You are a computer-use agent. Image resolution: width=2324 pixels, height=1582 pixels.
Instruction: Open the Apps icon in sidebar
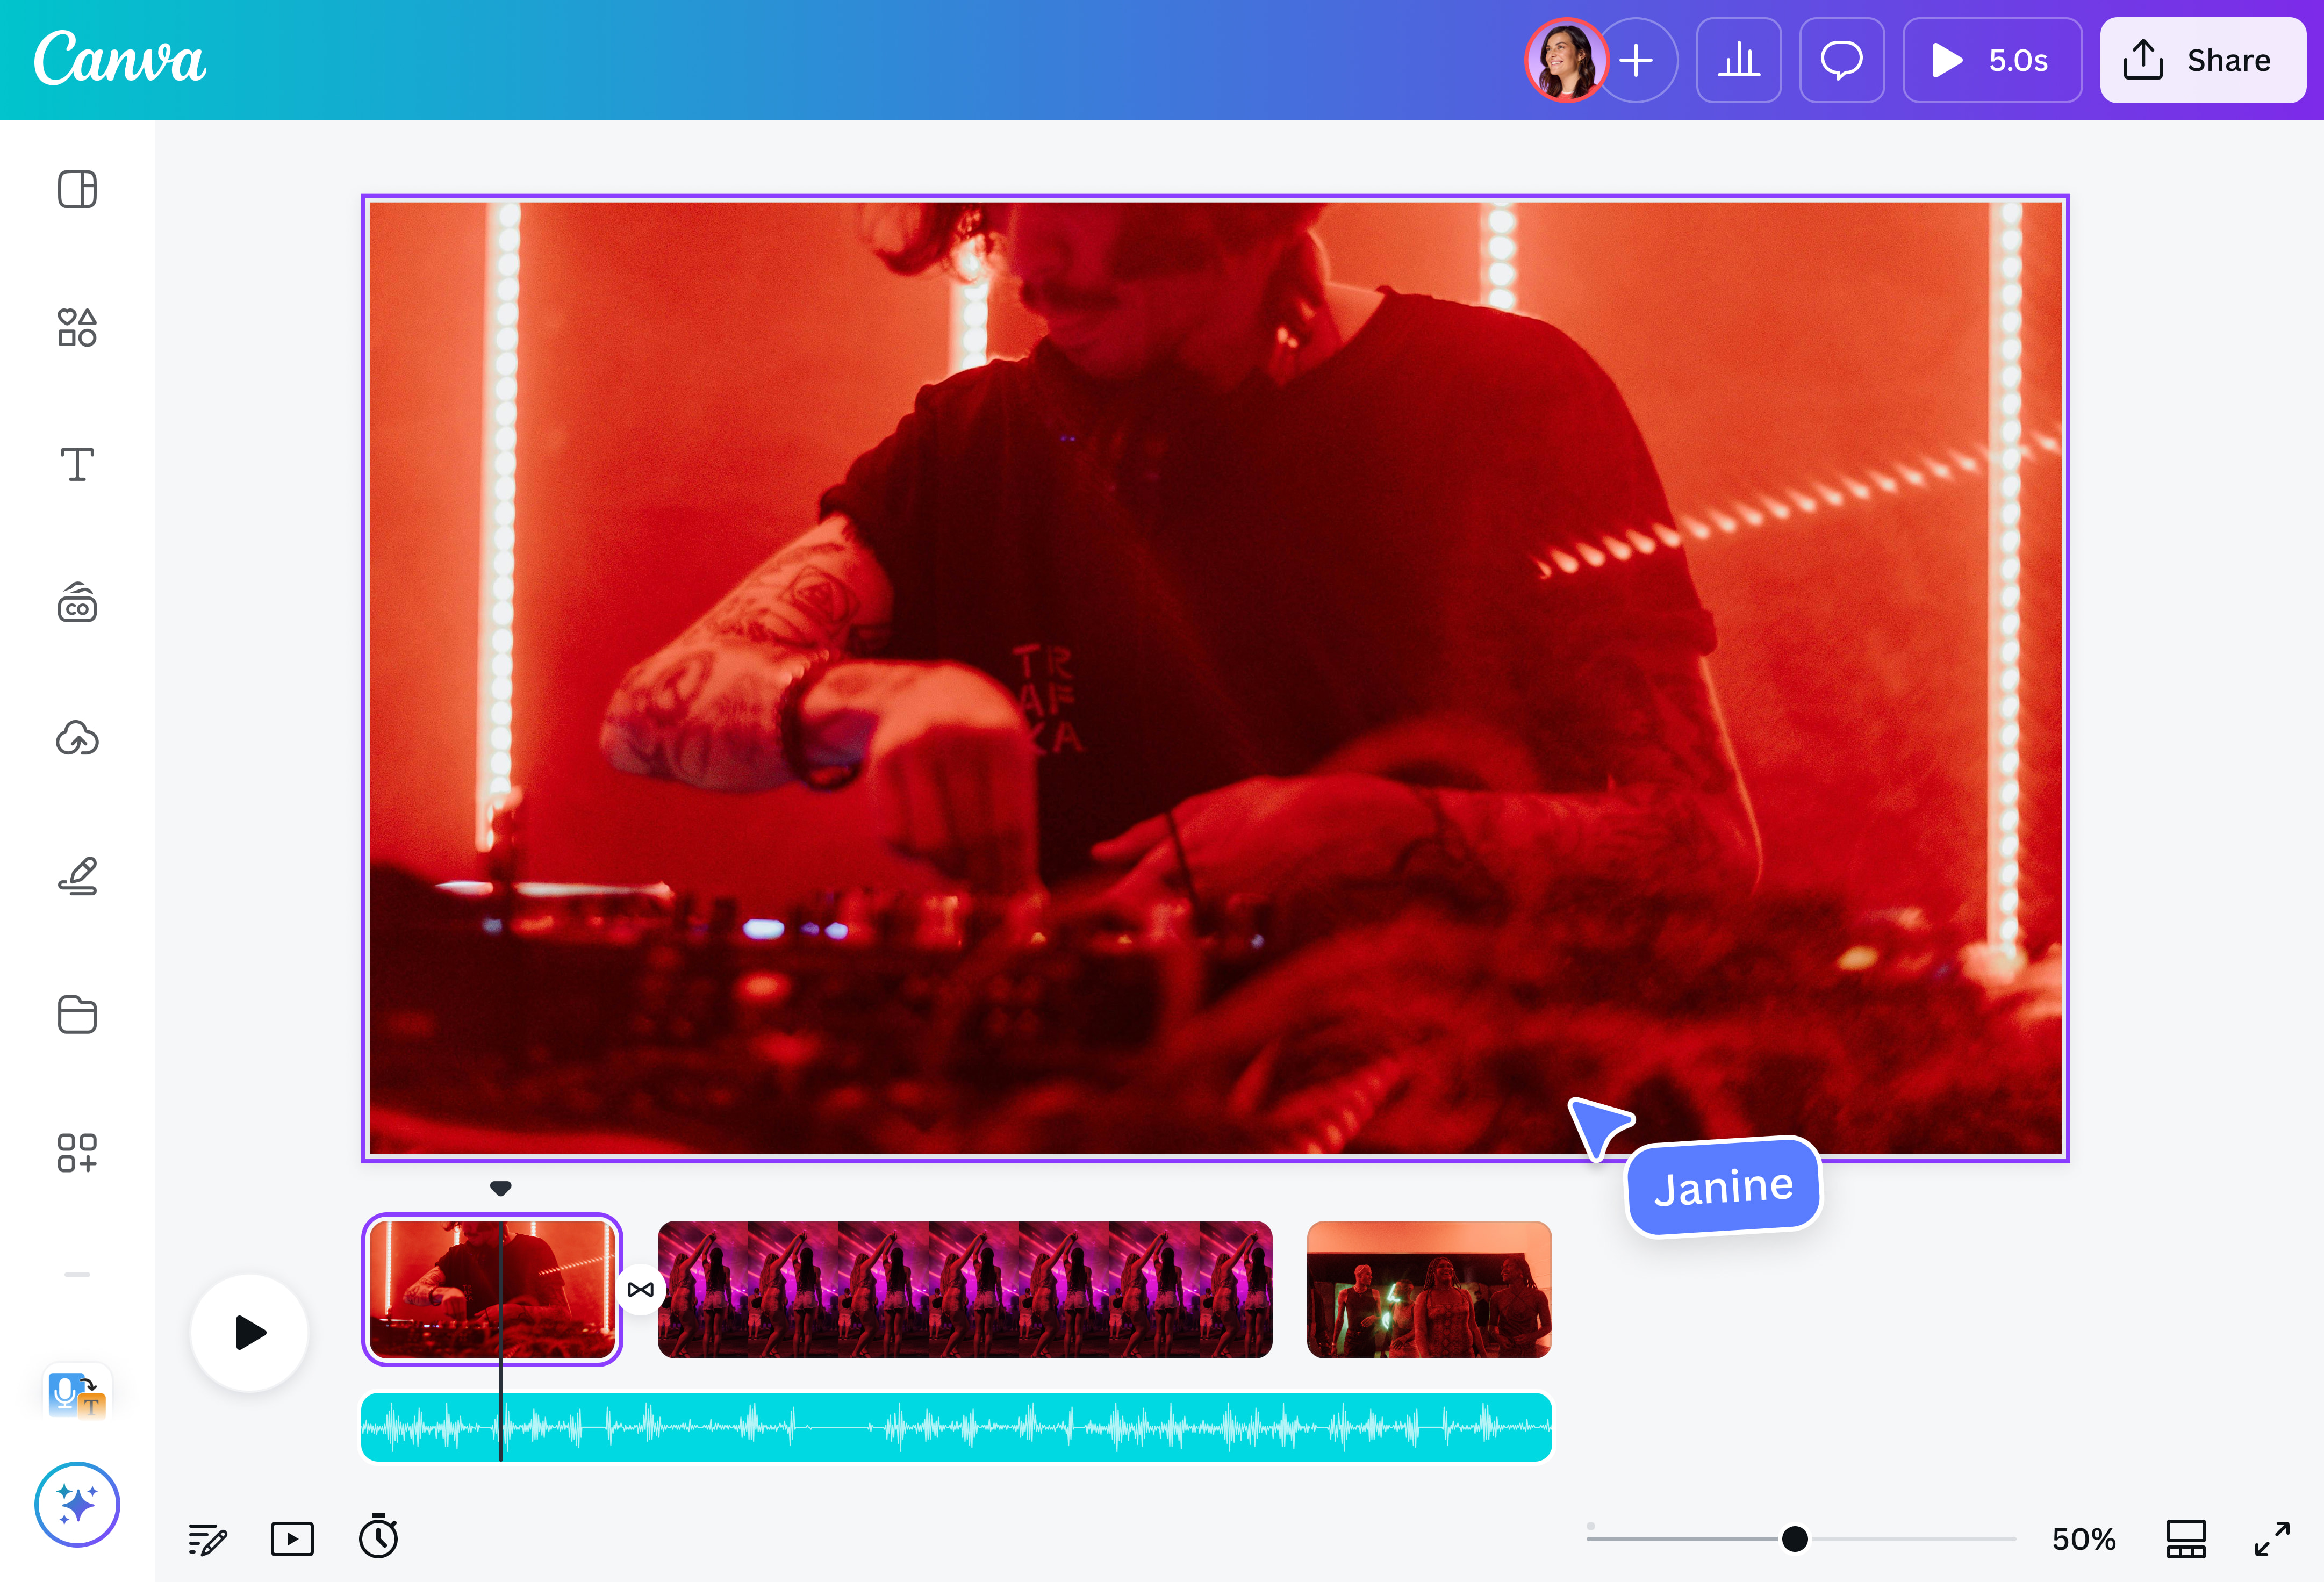coord(77,1152)
